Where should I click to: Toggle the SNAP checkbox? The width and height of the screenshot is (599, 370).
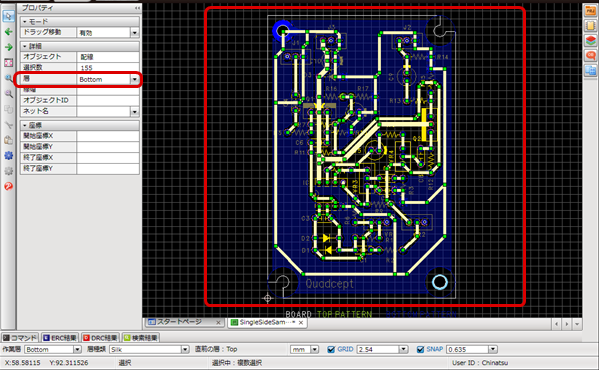click(x=420, y=349)
